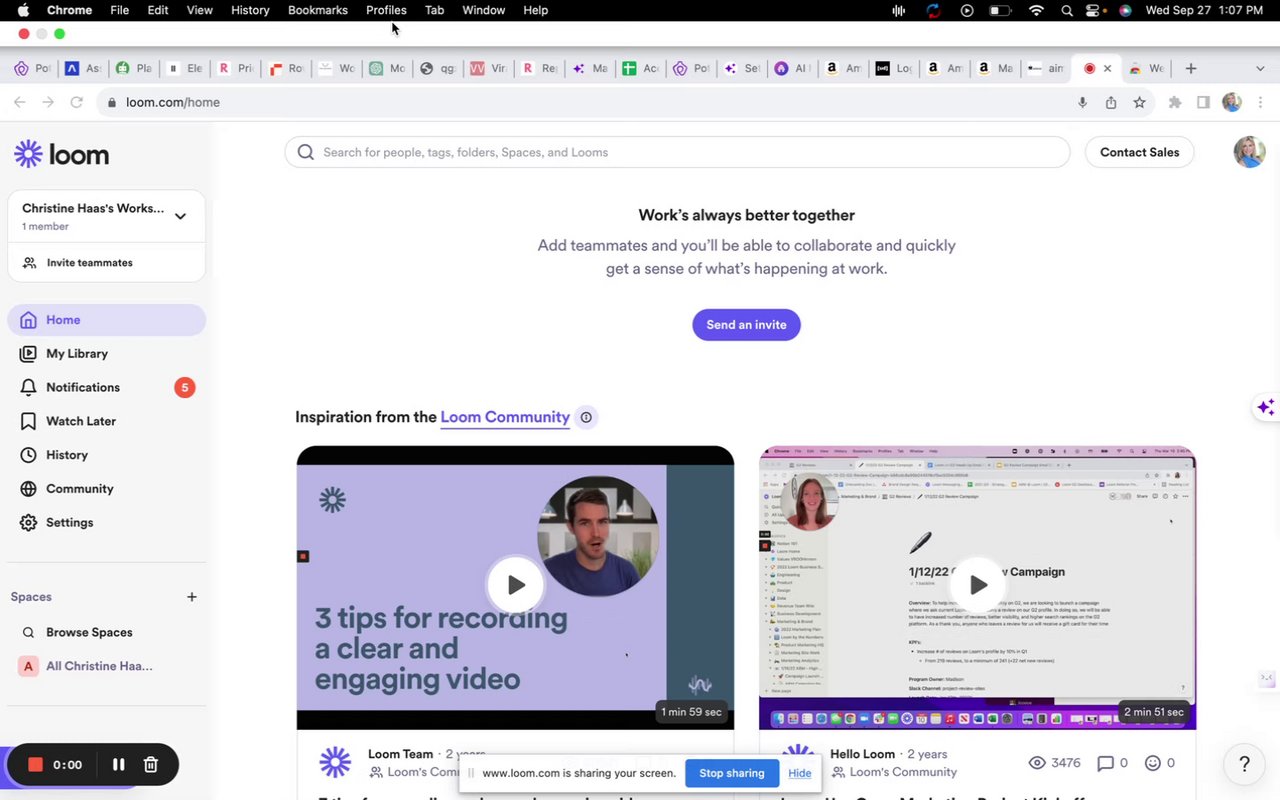The height and width of the screenshot is (800, 1280).
Task: Pause the Loom recording
Action: (118, 765)
